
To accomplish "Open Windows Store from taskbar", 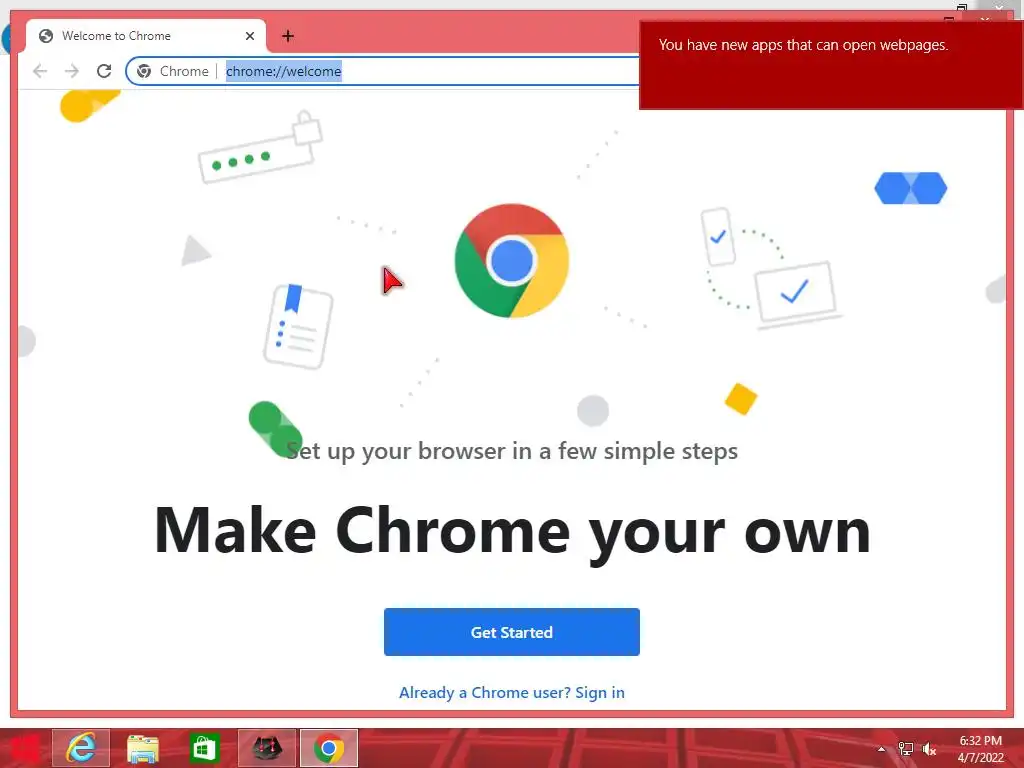I will [x=204, y=748].
